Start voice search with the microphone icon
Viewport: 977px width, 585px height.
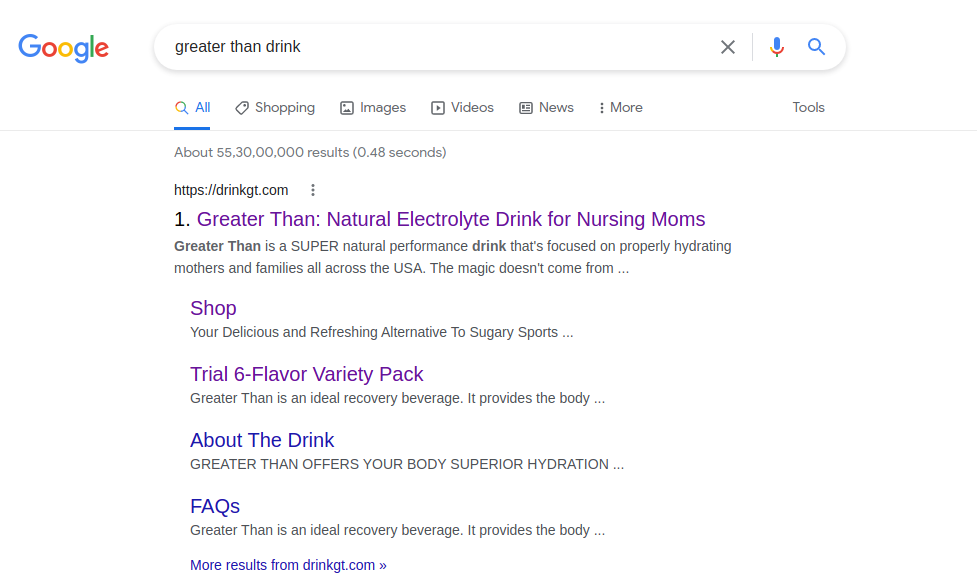pos(776,47)
